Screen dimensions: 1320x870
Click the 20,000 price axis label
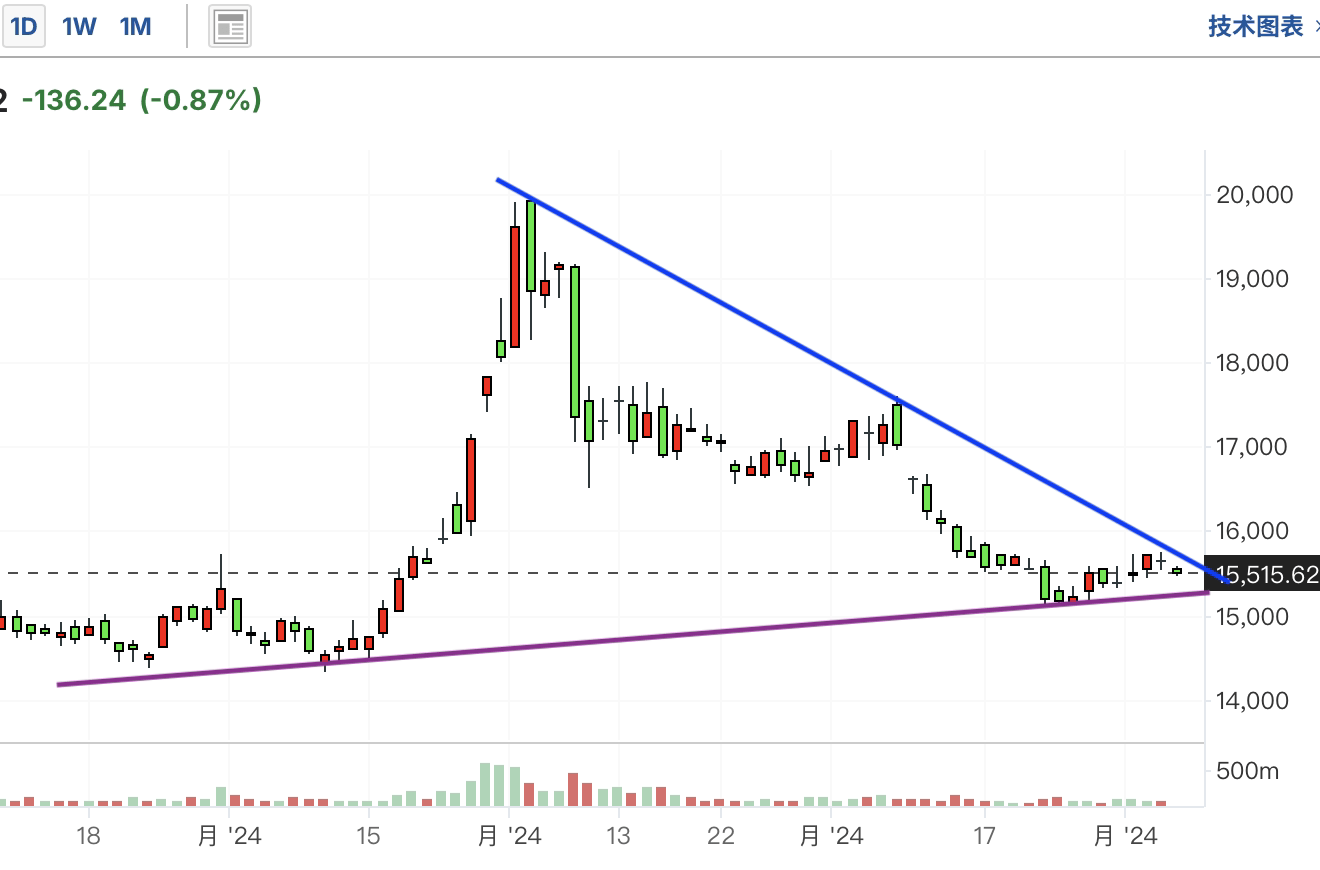pos(1254,194)
